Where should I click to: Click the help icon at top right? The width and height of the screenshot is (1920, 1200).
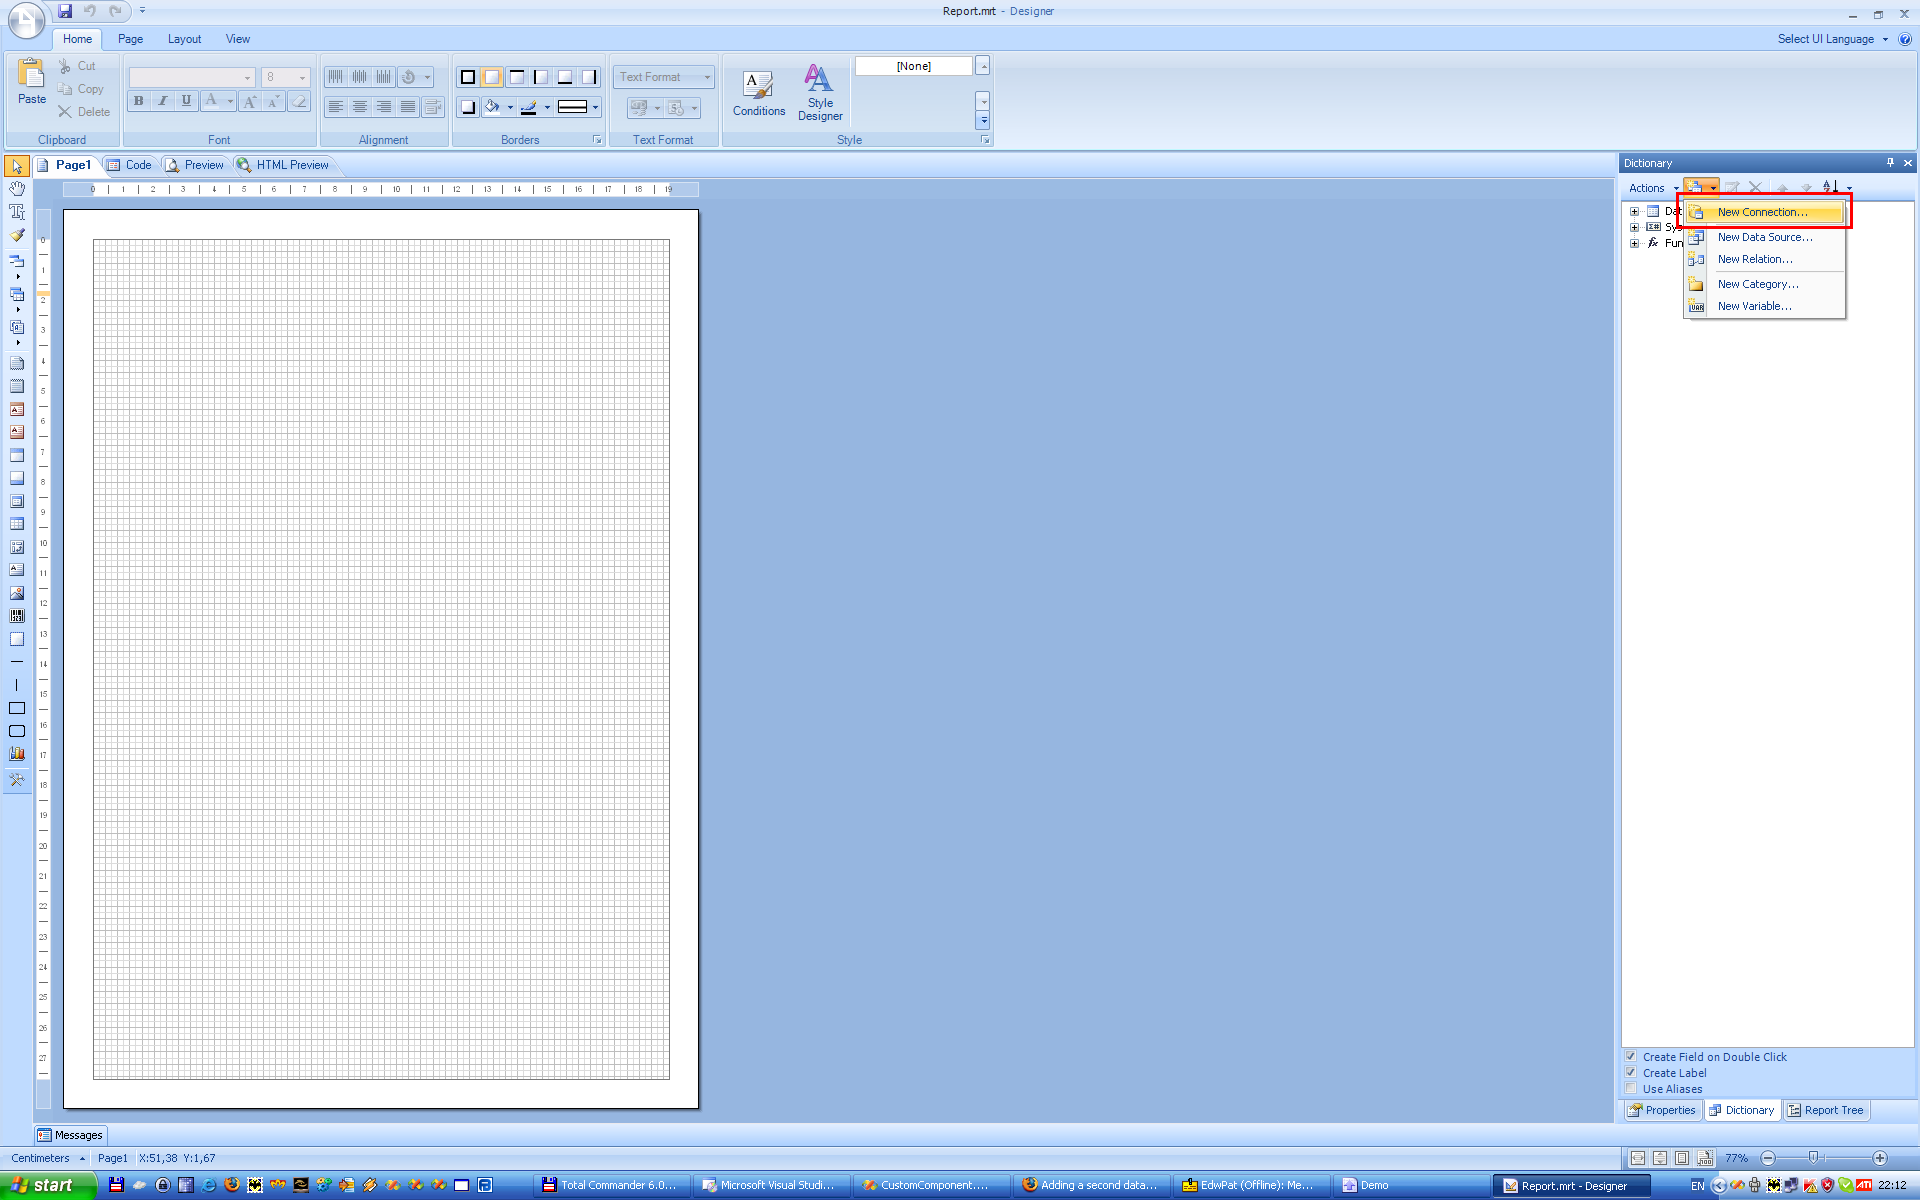coord(1905,39)
